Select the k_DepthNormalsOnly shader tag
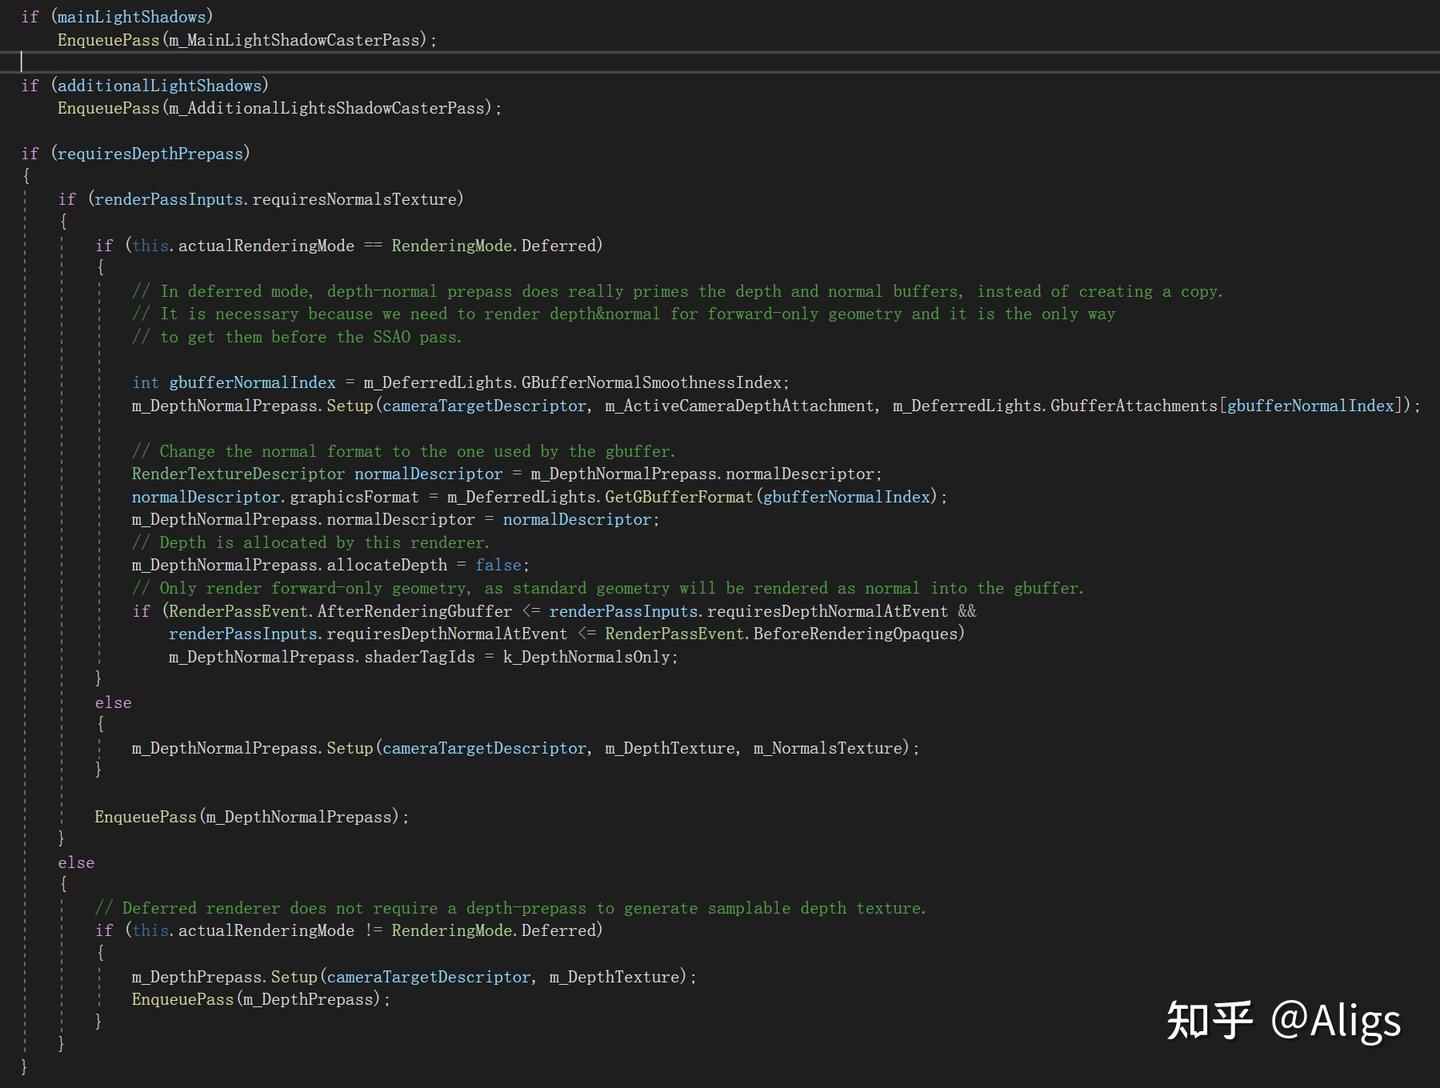The image size is (1440, 1088). 590,656
